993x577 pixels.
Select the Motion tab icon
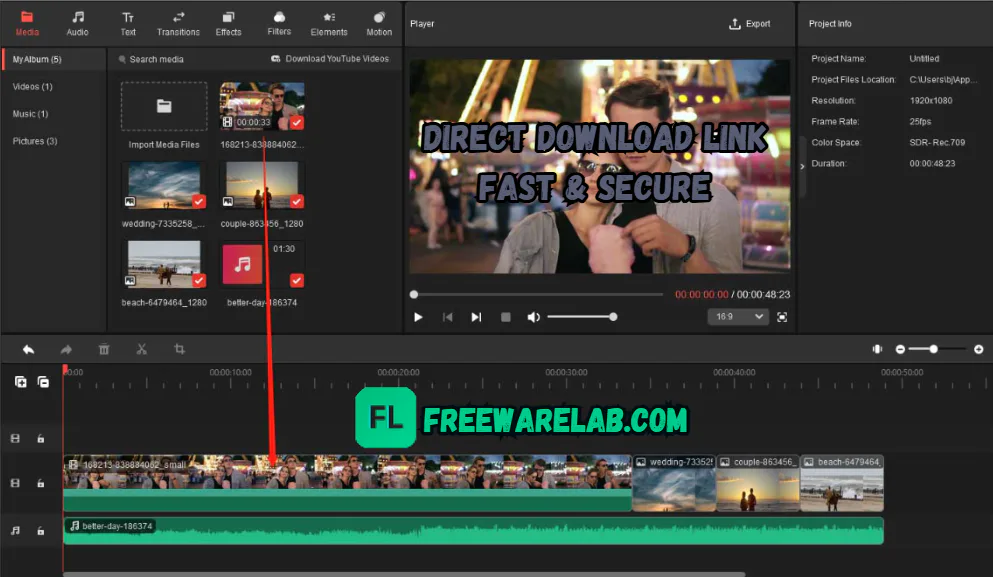[379, 22]
